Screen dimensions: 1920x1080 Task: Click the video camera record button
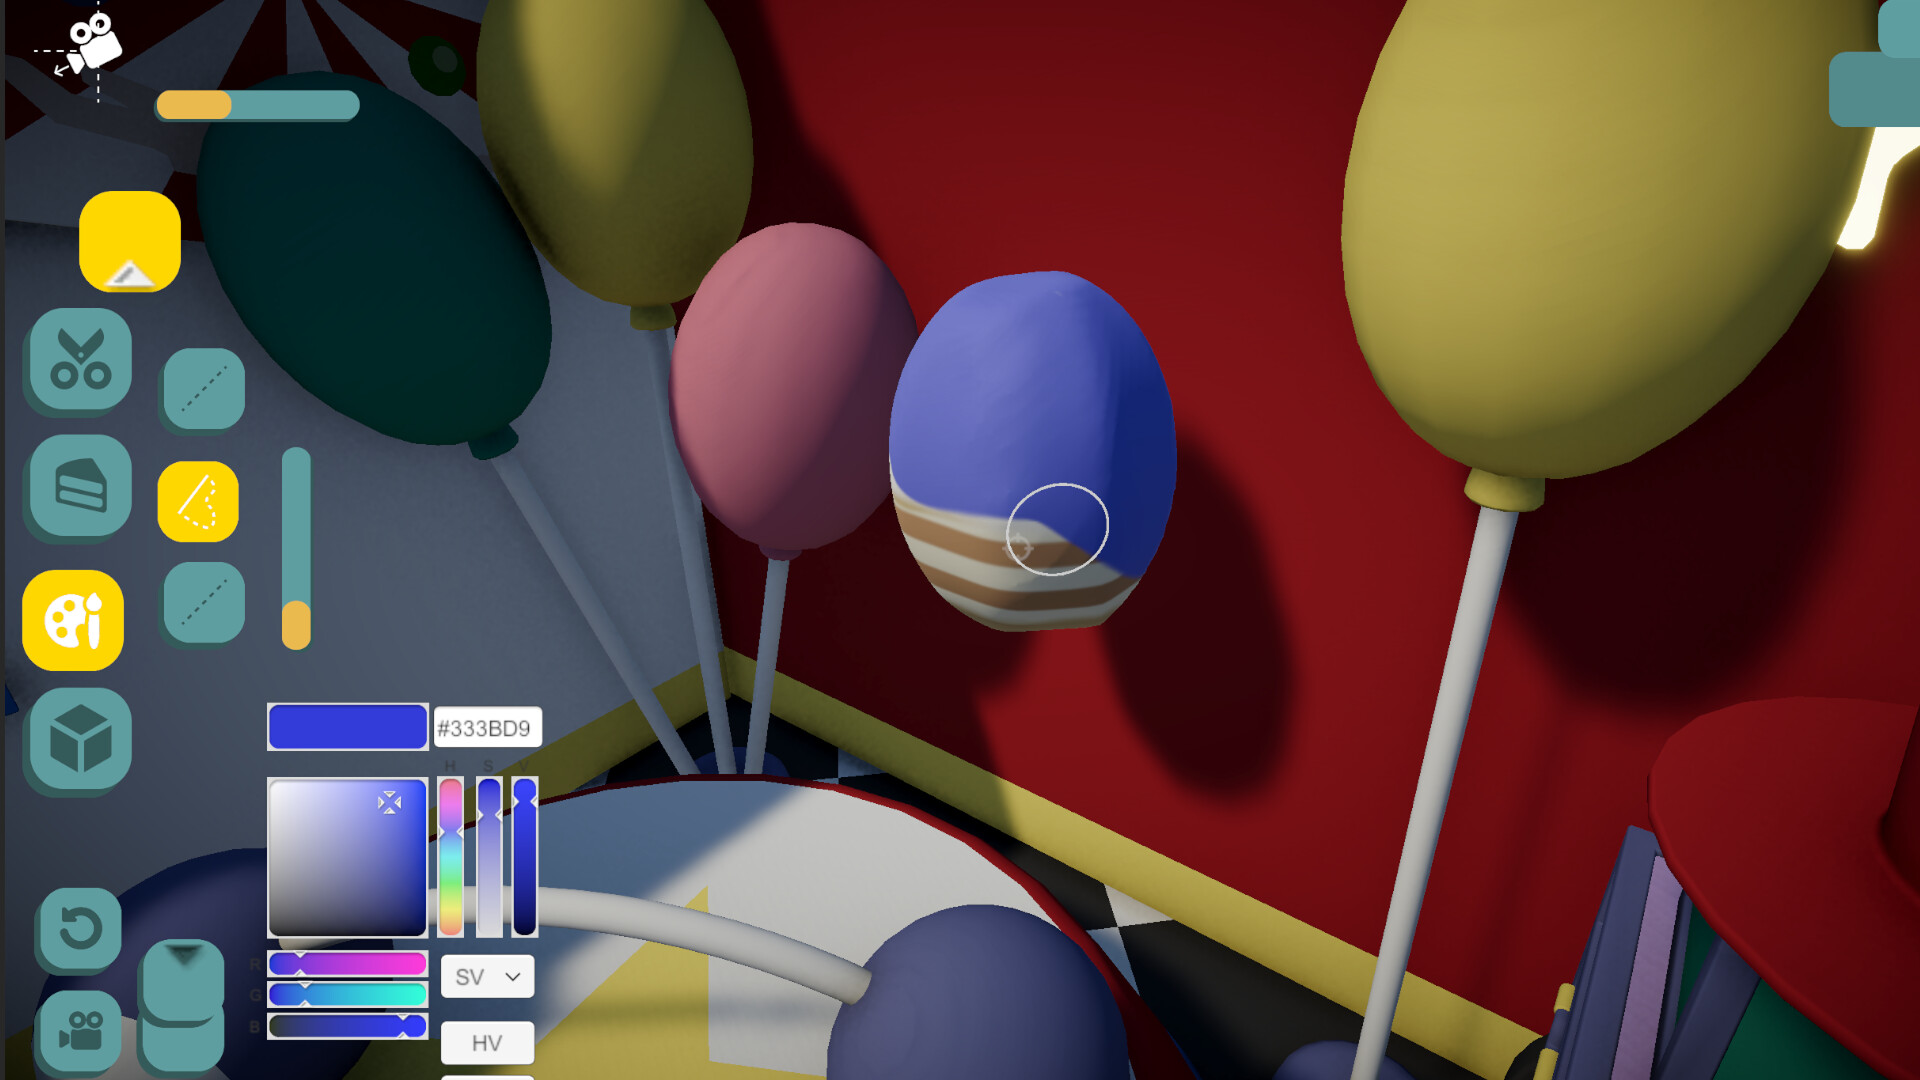80,1030
